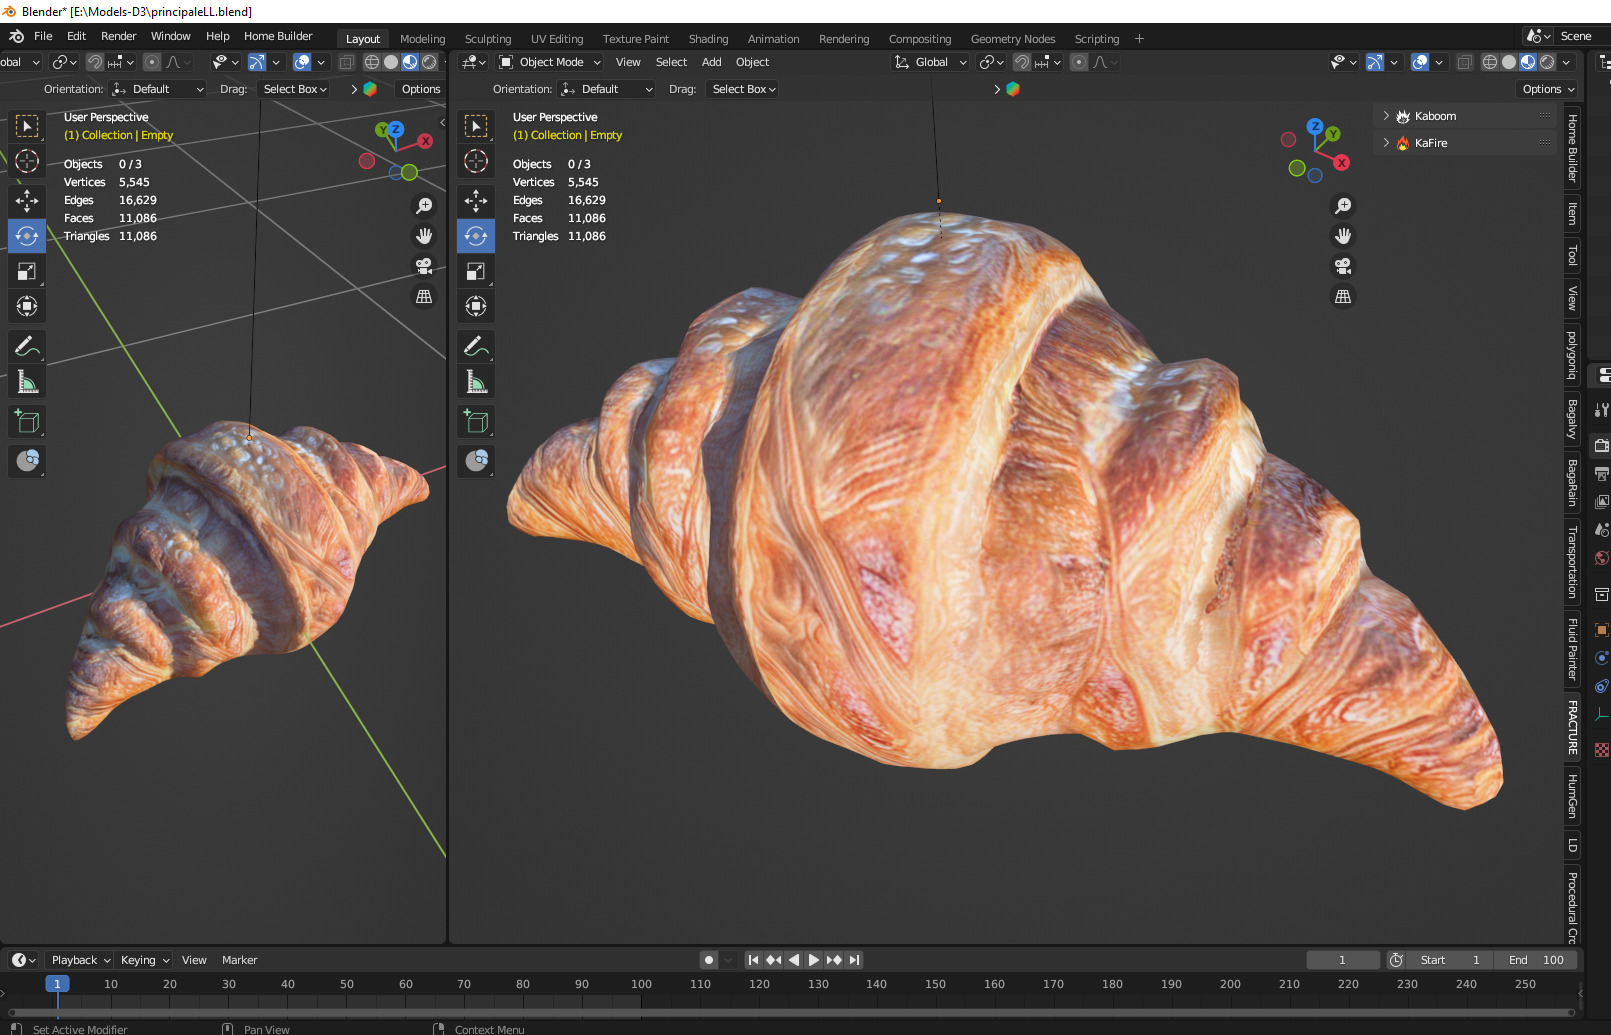Image resolution: width=1611 pixels, height=1035 pixels.
Task: Activate the Cursor tool in right viewport
Action: (x=476, y=161)
